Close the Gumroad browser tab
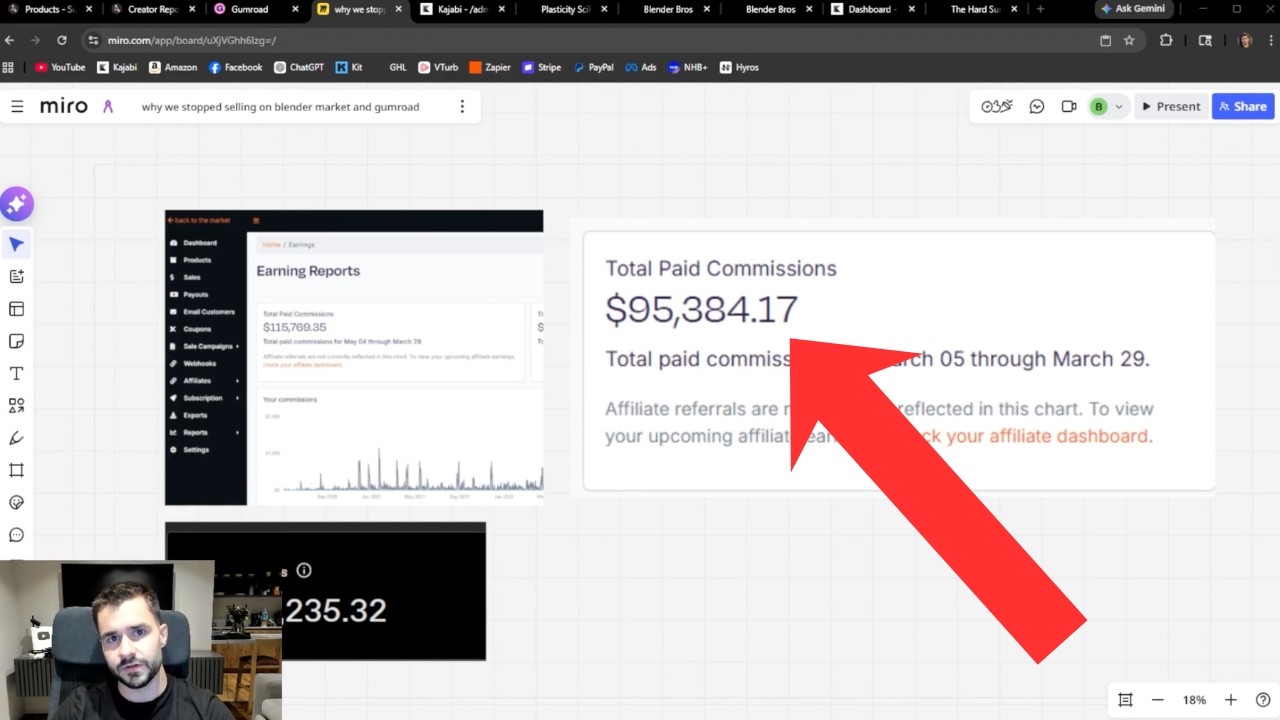Image resolution: width=1280 pixels, height=720 pixels. click(295, 9)
